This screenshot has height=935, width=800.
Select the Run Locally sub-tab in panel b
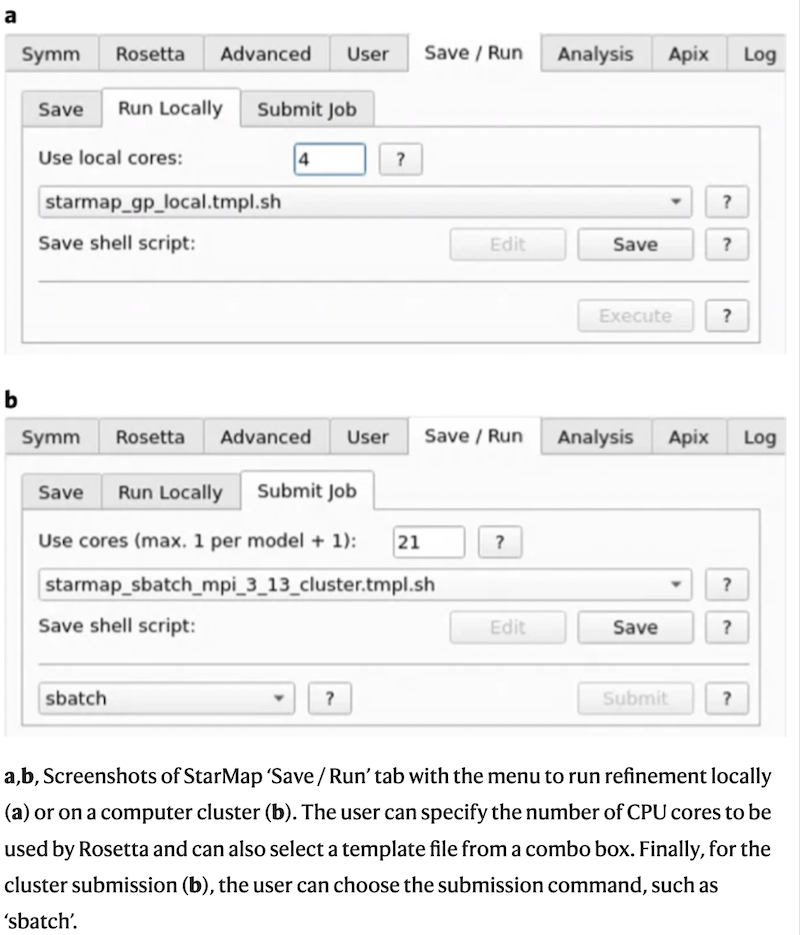(x=170, y=492)
